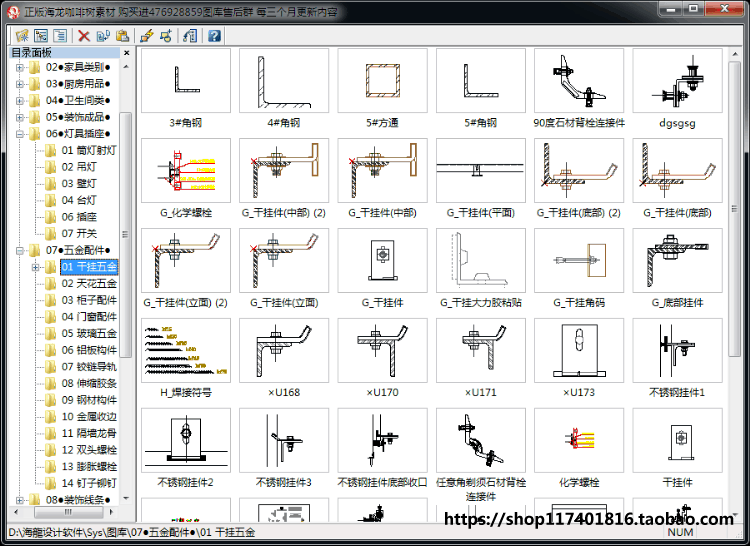The image size is (750, 546).
Task: Click the tree view panel toolbar icon
Action: point(41,35)
